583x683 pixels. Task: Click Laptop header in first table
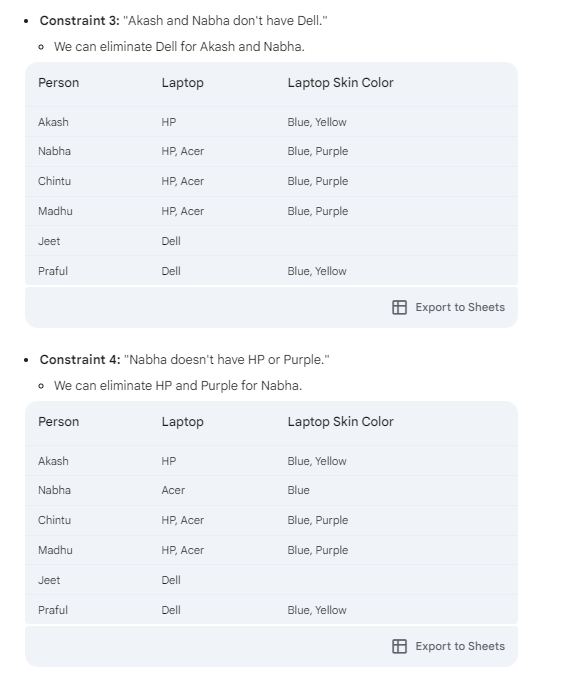point(182,83)
